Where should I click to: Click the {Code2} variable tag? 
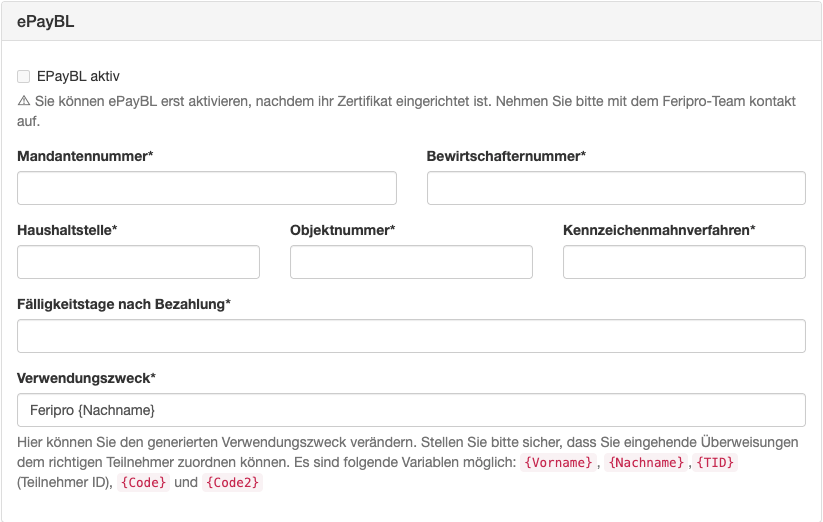coord(233,483)
